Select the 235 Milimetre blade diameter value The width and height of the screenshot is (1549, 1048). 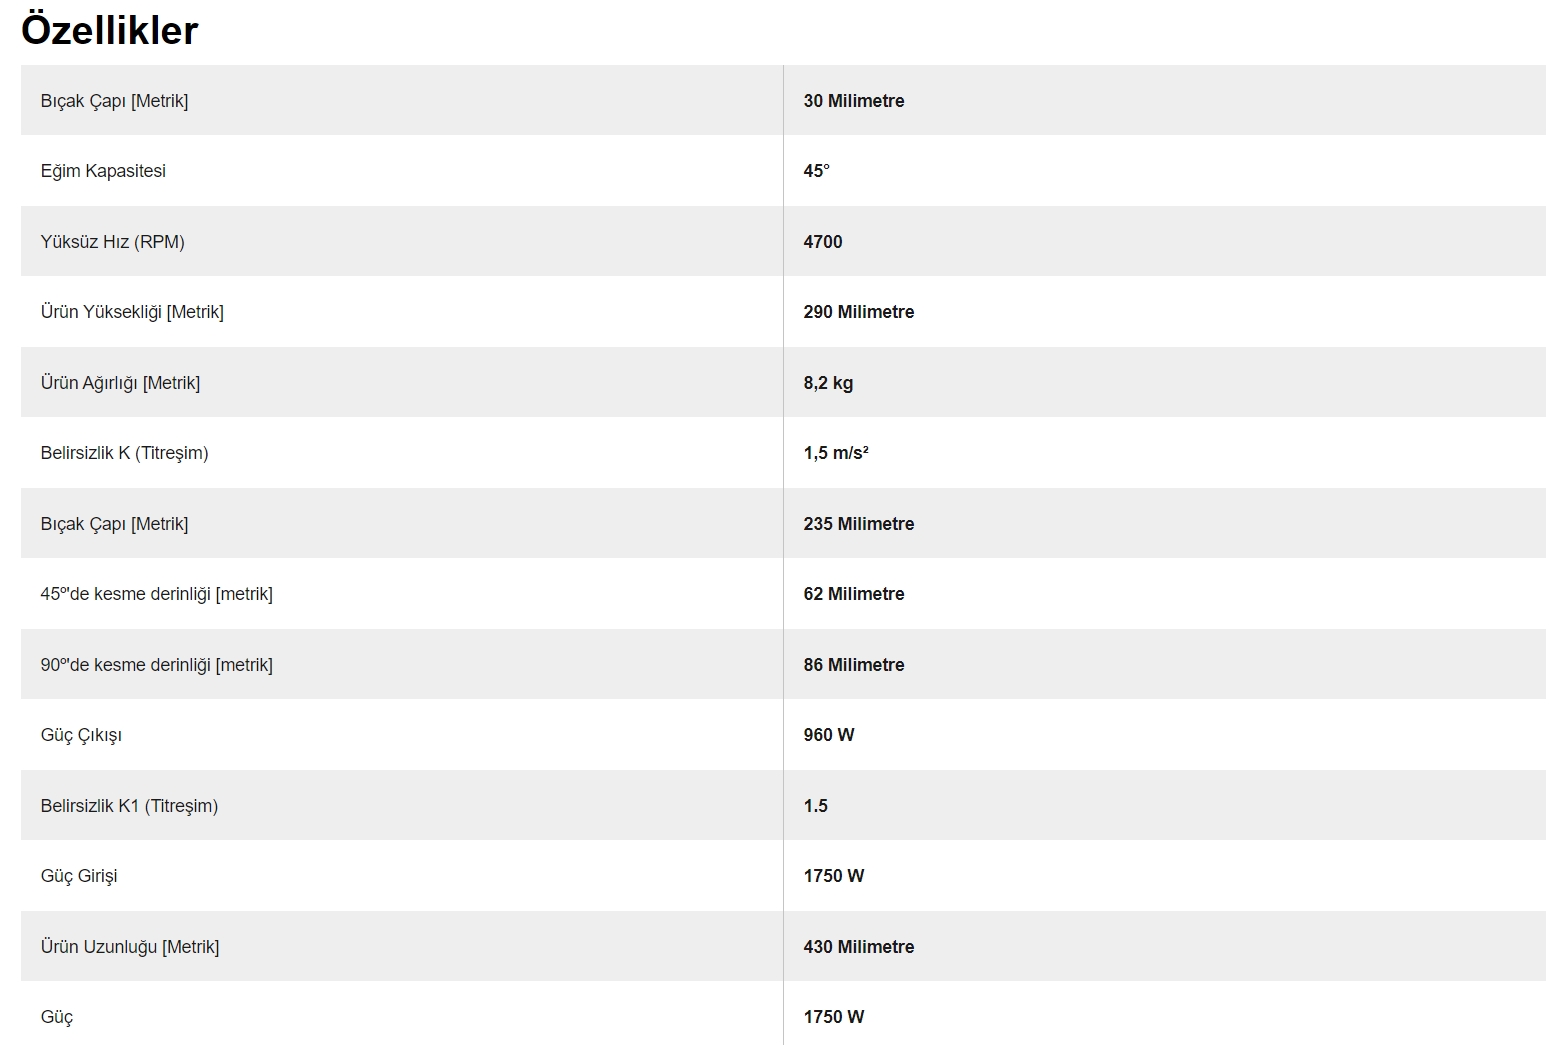tap(859, 524)
